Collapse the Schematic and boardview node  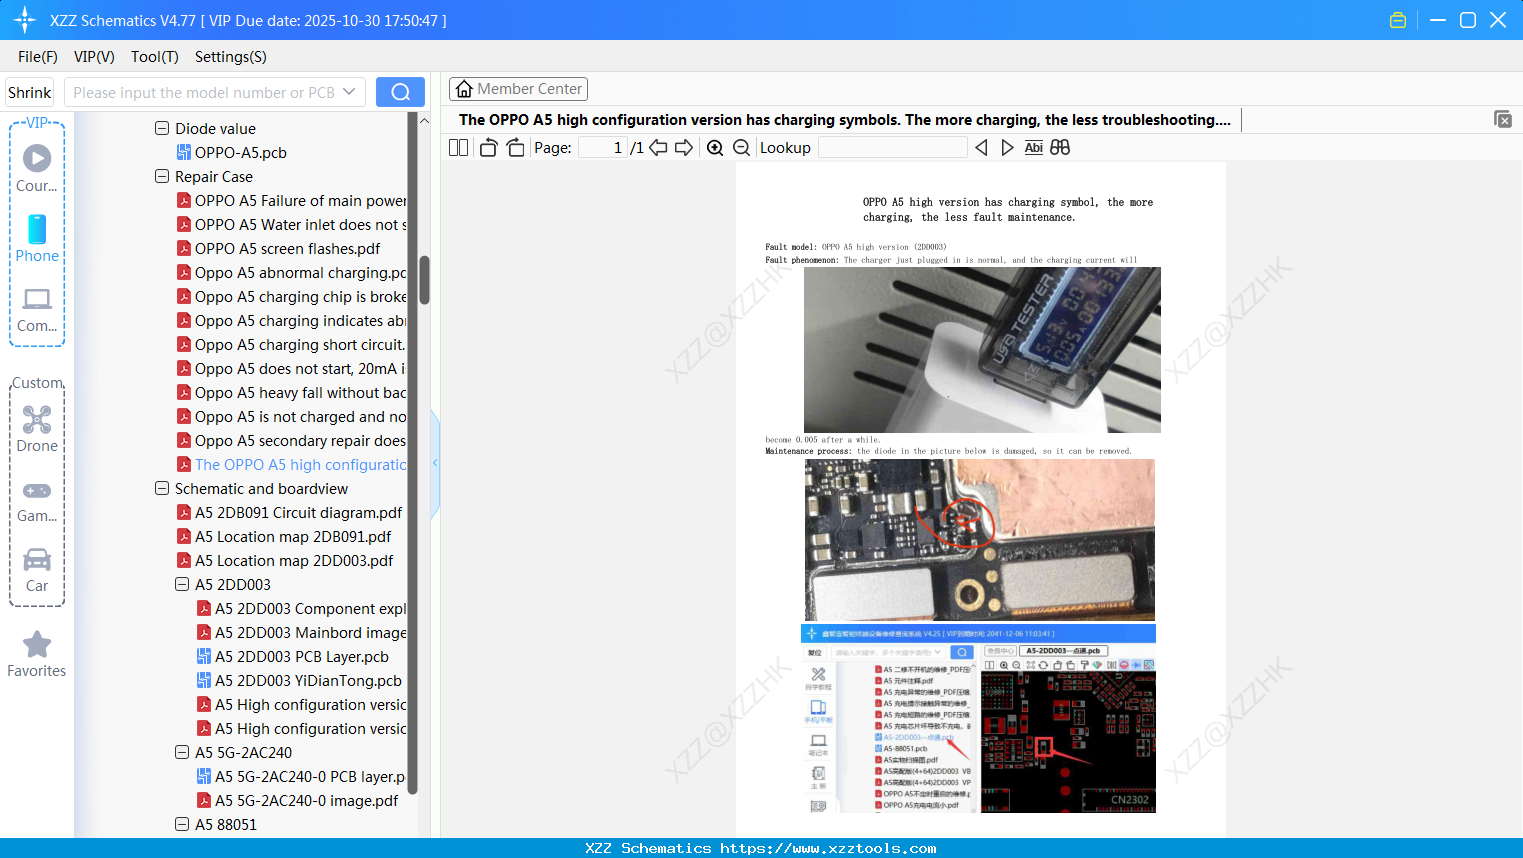click(162, 489)
